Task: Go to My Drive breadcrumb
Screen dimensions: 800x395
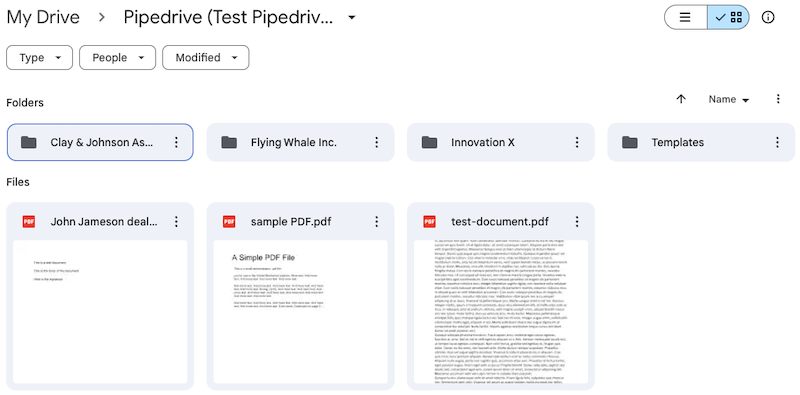Action: (43, 17)
